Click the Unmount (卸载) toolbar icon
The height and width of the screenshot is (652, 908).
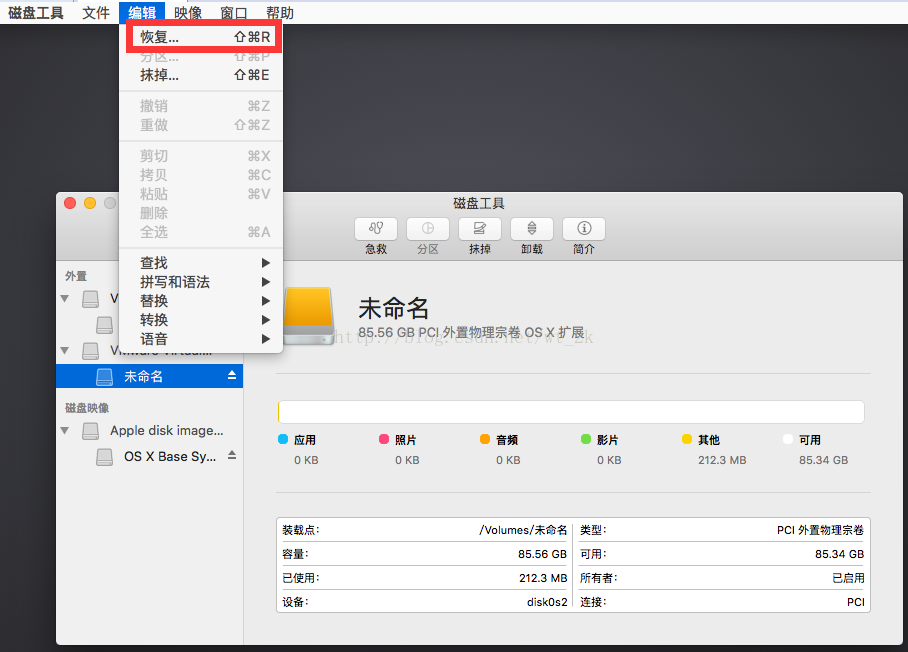click(x=532, y=229)
